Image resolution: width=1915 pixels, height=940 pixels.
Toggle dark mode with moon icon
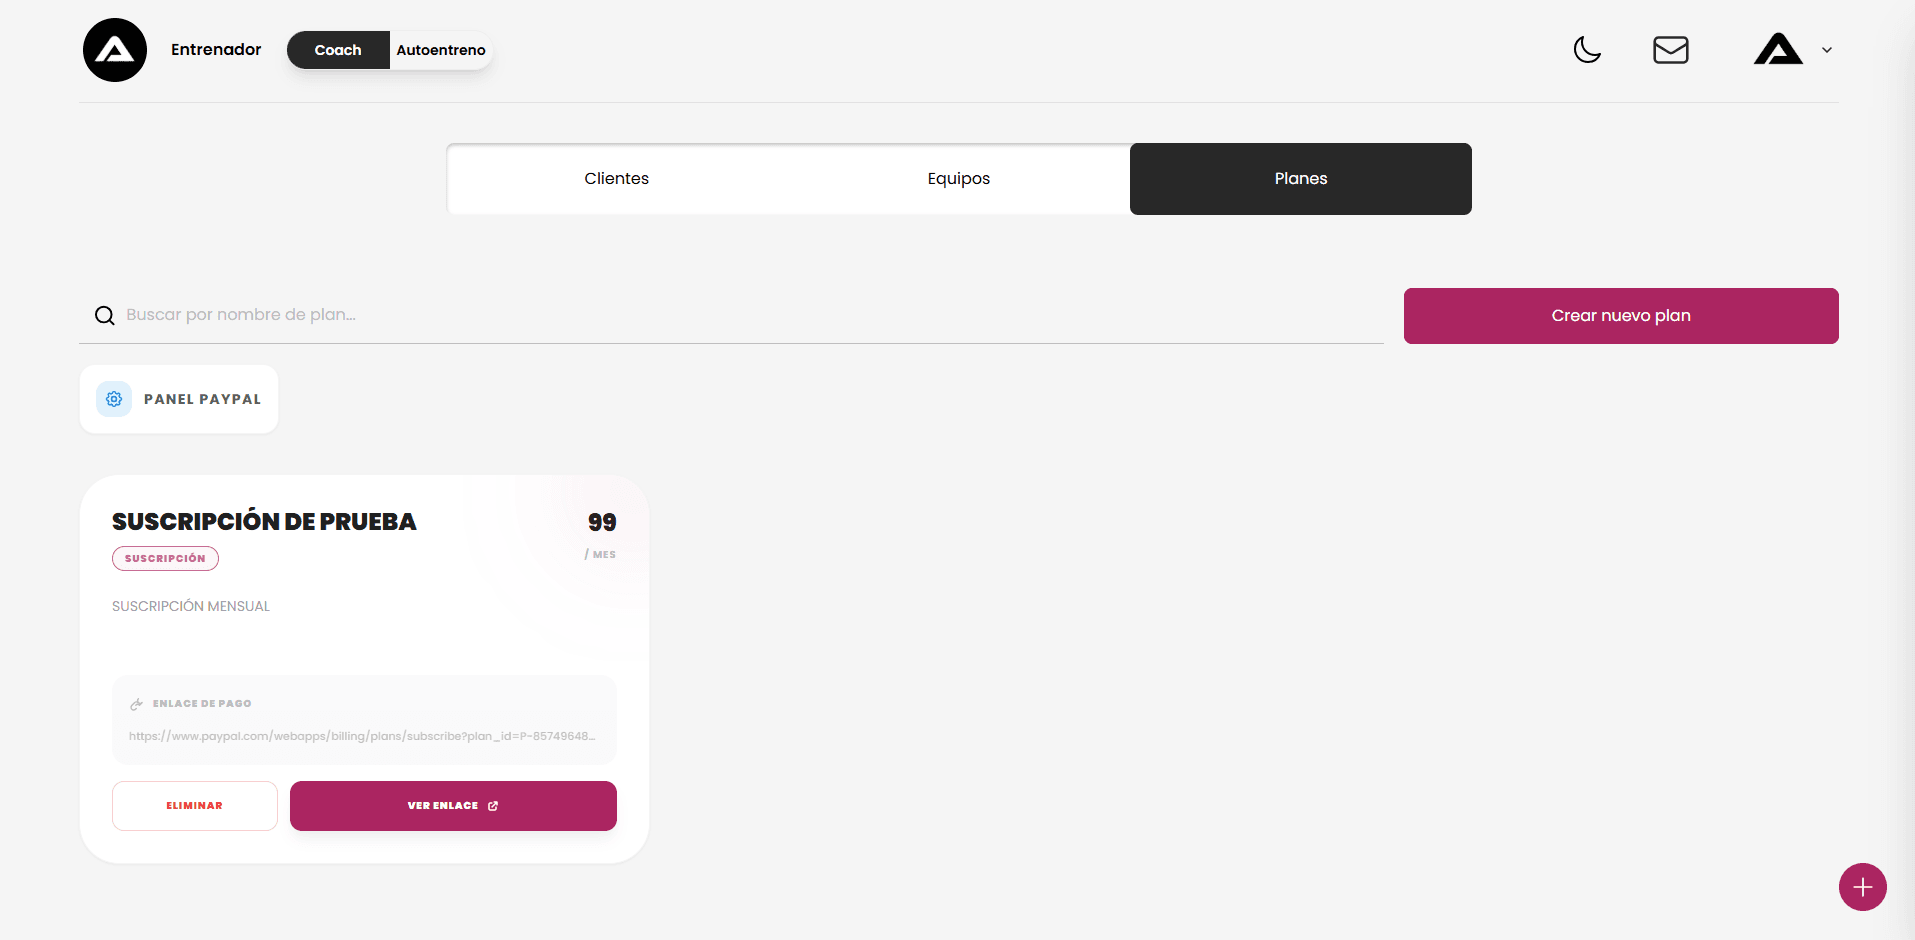coord(1587,50)
